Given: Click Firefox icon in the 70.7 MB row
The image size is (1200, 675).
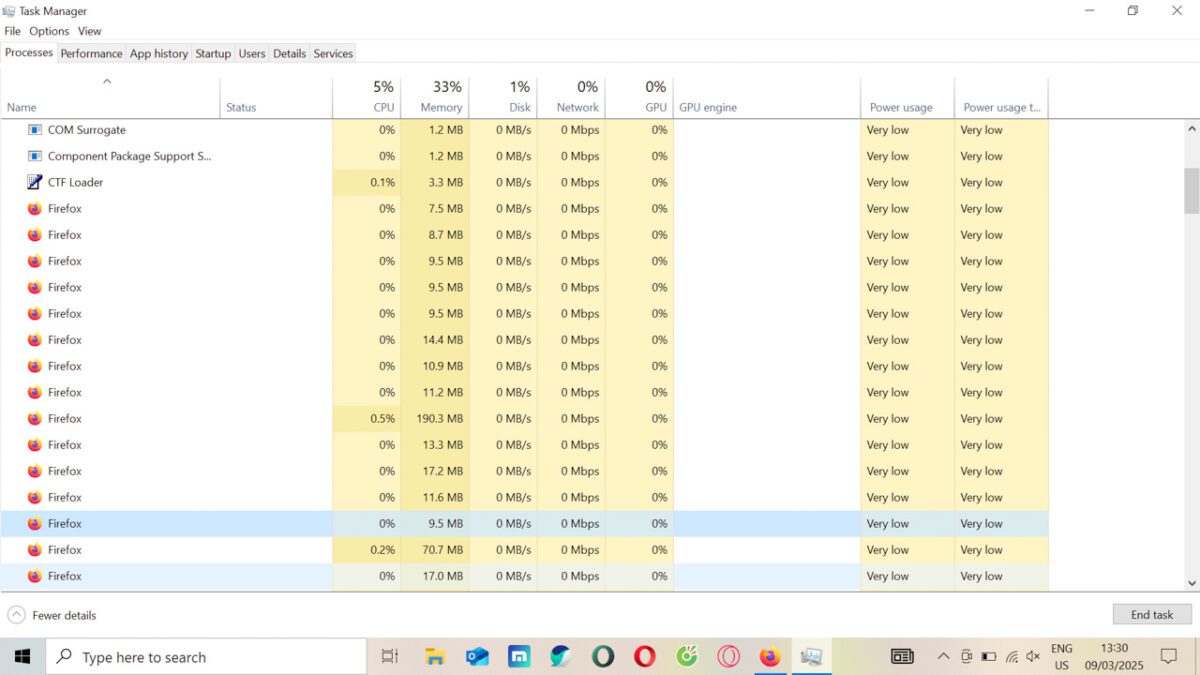Looking at the screenshot, I should [x=35, y=550].
